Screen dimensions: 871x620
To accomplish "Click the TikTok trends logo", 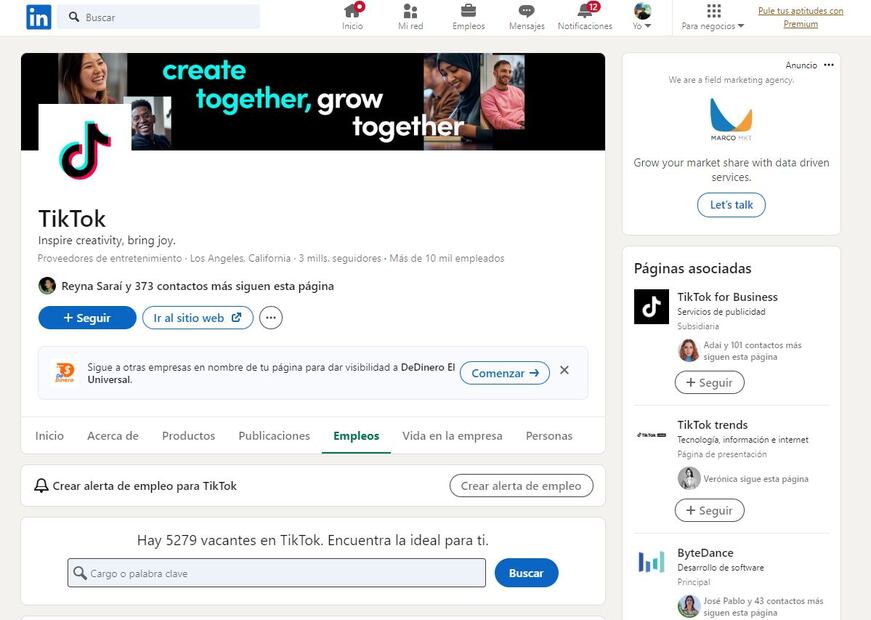I will click(x=652, y=434).
